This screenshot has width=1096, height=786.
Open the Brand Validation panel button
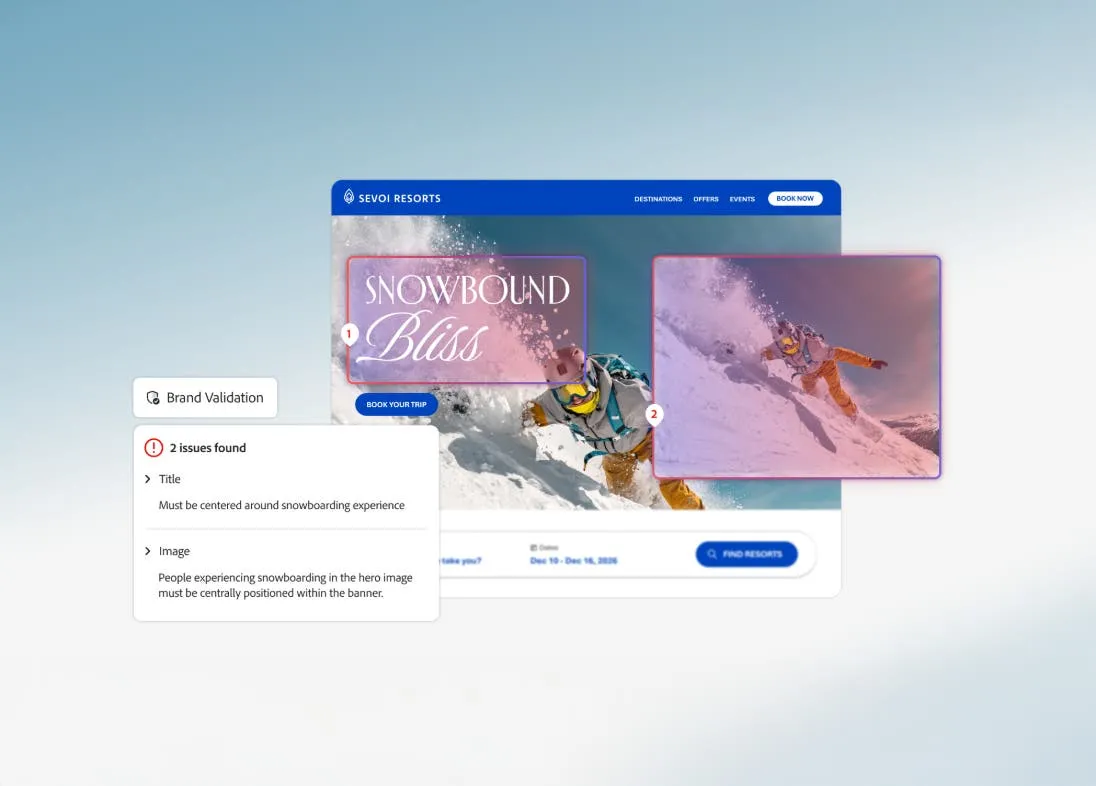[x=205, y=398]
